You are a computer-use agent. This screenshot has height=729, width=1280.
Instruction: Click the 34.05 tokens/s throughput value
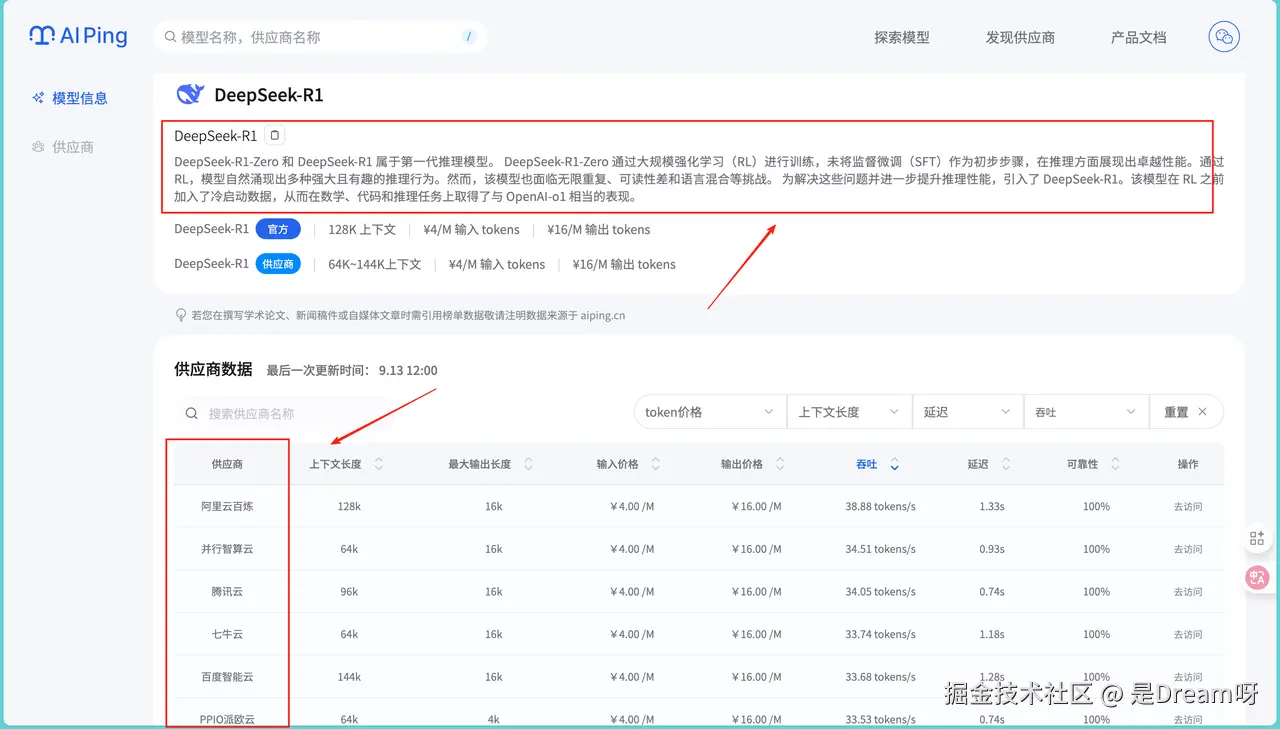click(880, 592)
